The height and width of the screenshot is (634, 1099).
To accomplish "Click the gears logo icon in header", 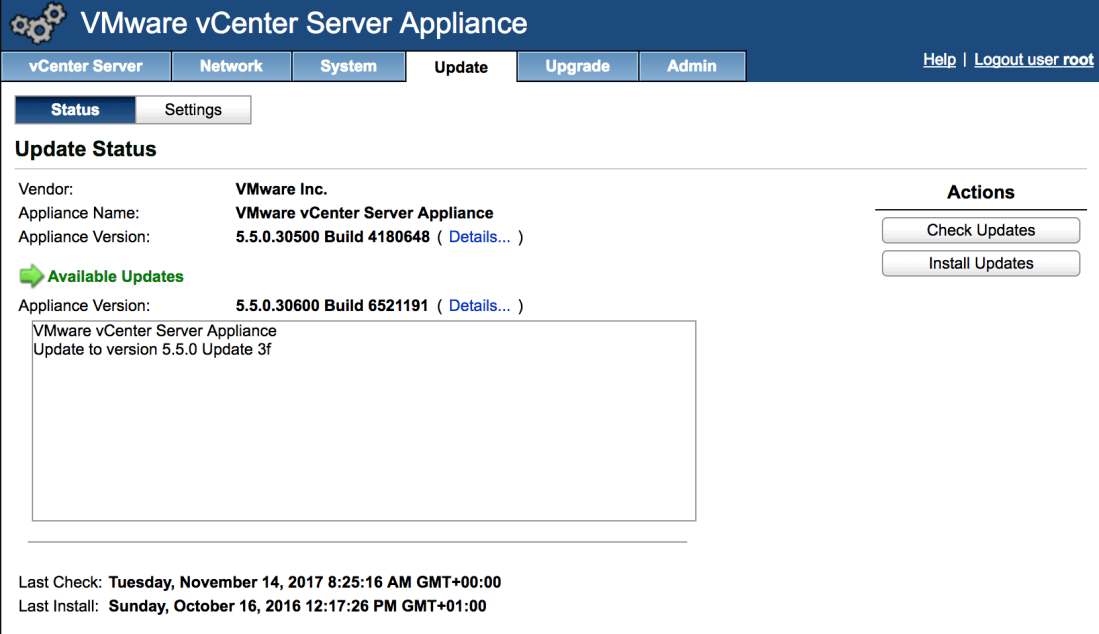I will 38,24.
